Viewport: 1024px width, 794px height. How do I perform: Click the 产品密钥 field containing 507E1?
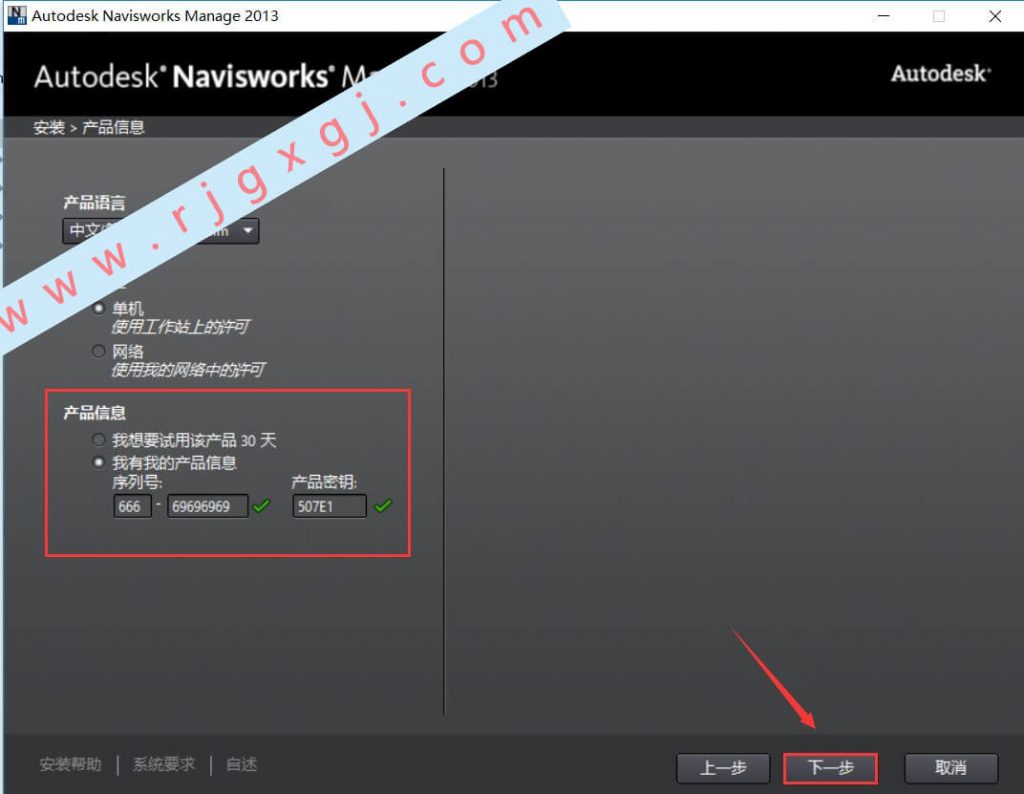click(329, 506)
